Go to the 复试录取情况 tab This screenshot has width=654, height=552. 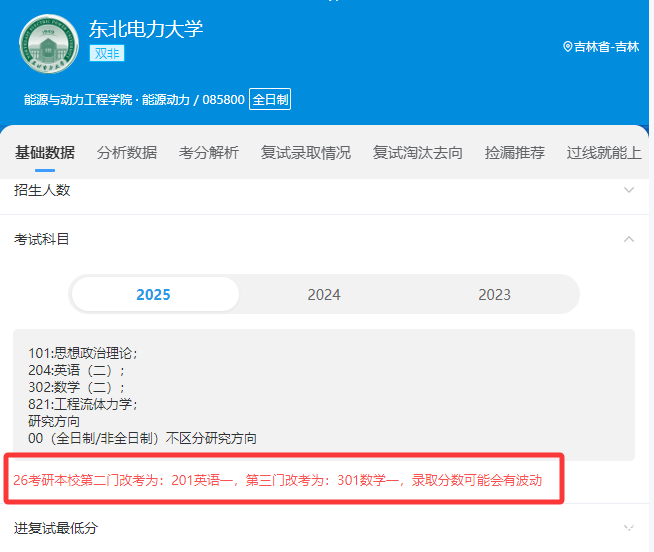click(x=306, y=153)
